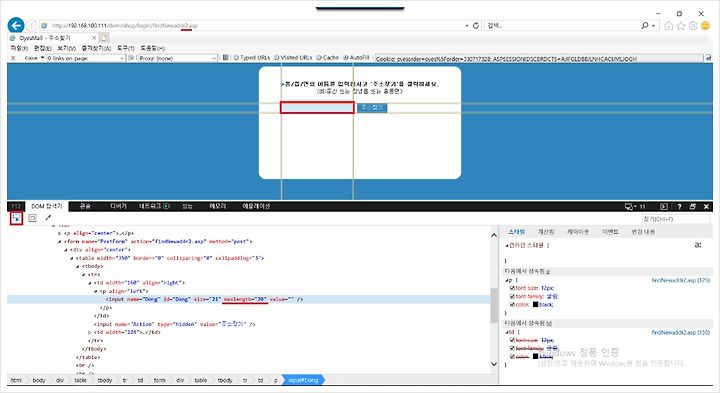Close the F12 developer tools panel

[707, 207]
